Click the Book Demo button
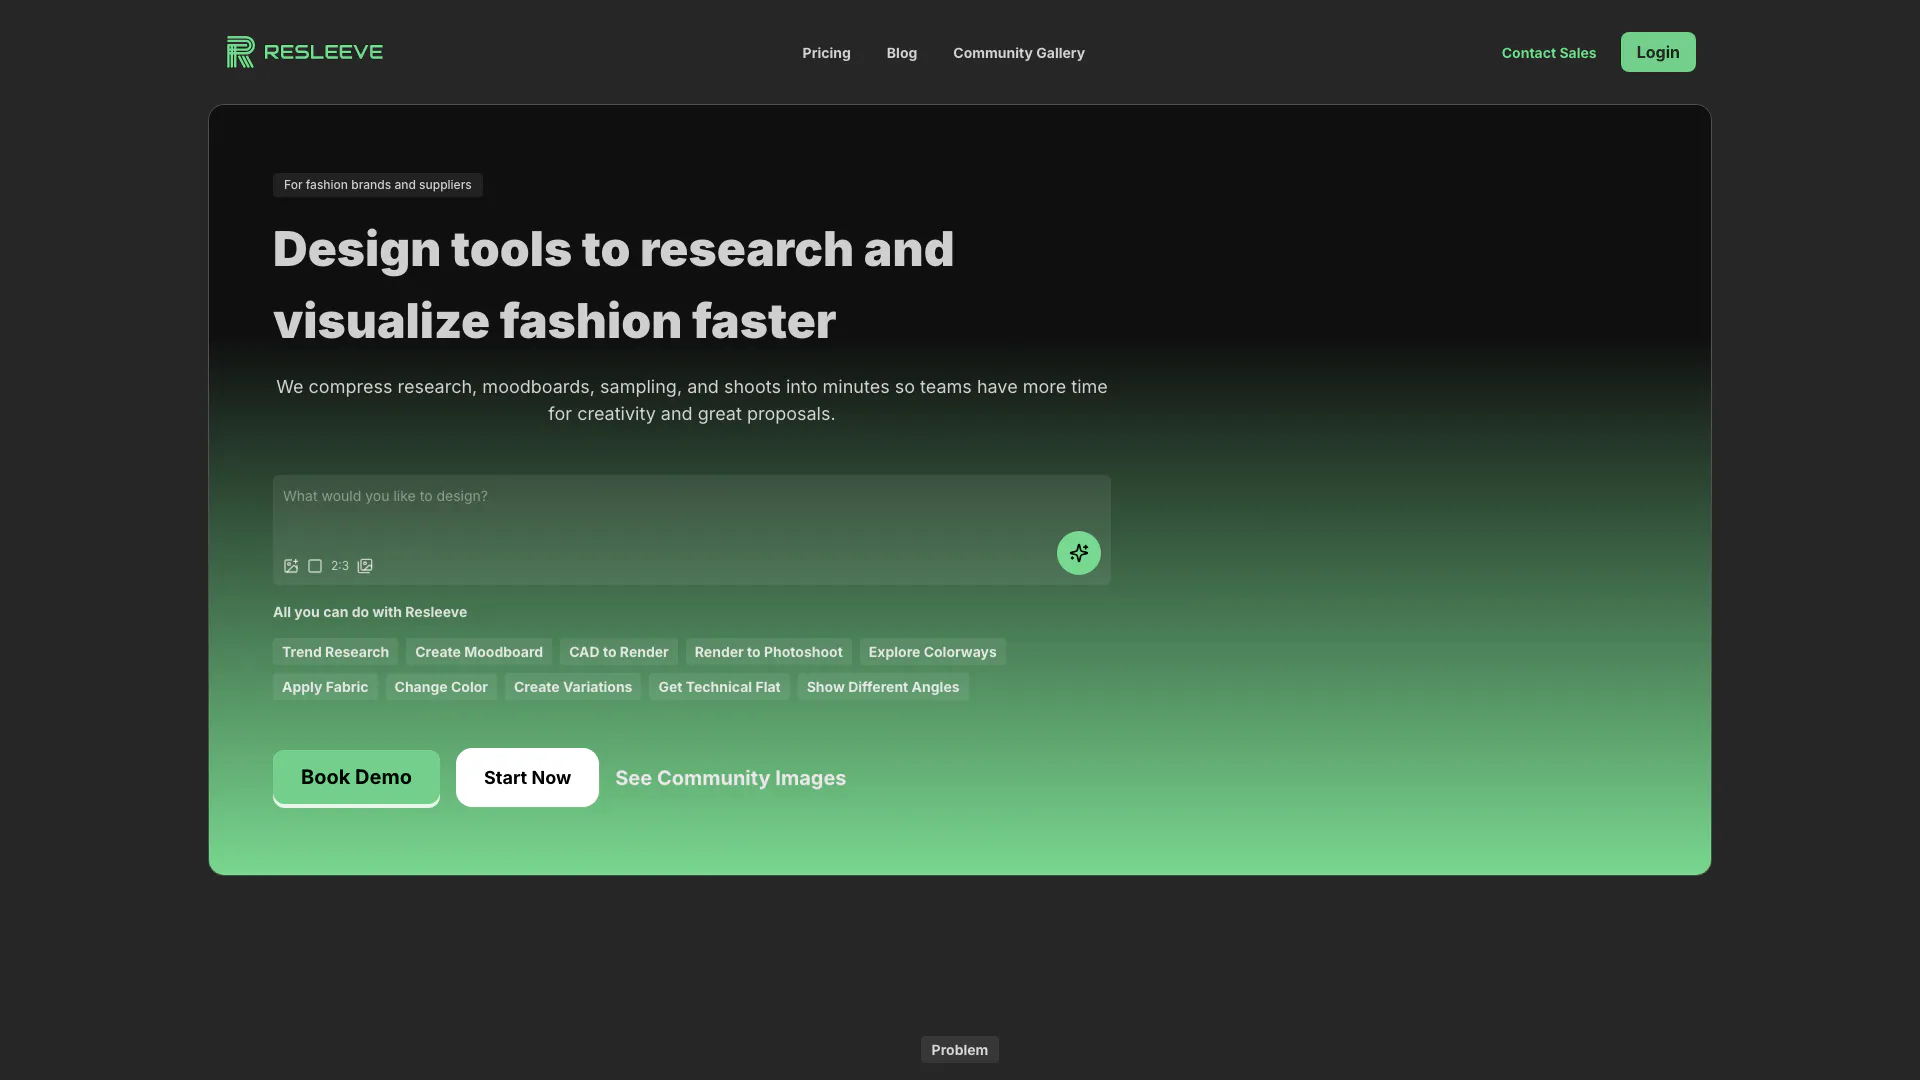The image size is (1920, 1080). click(x=356, y=777)
